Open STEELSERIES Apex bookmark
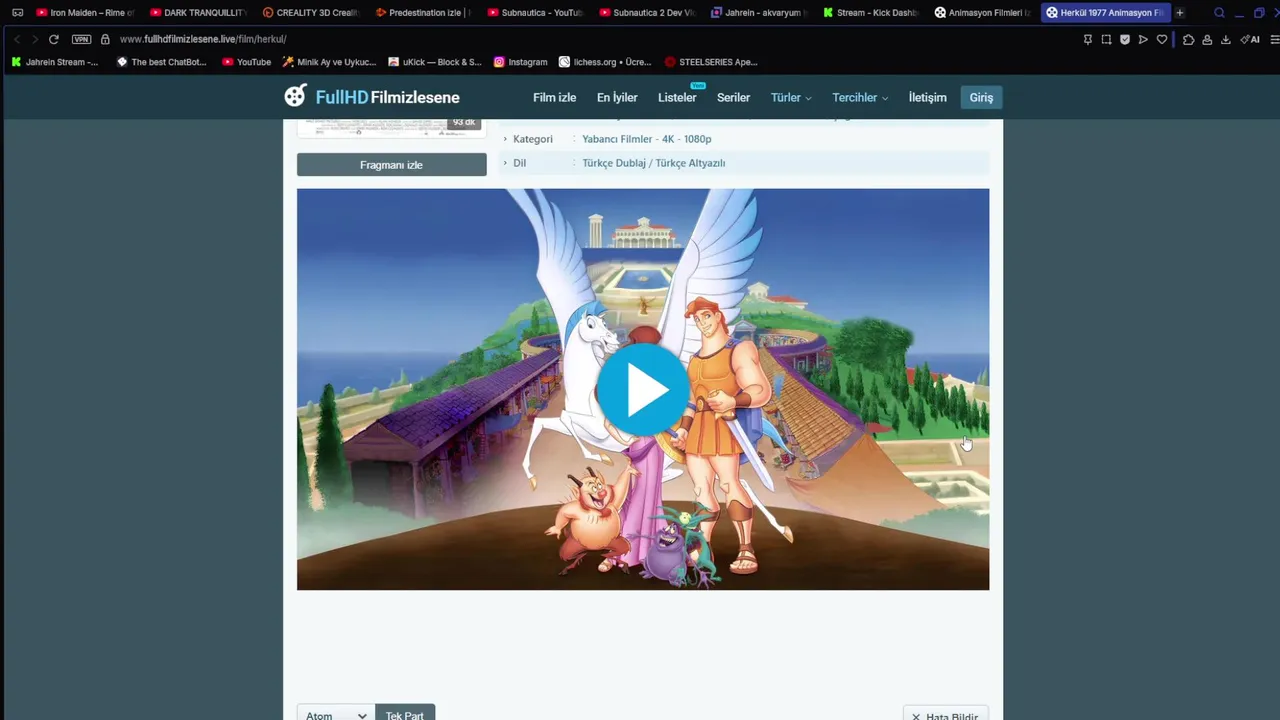 [711, 62]
